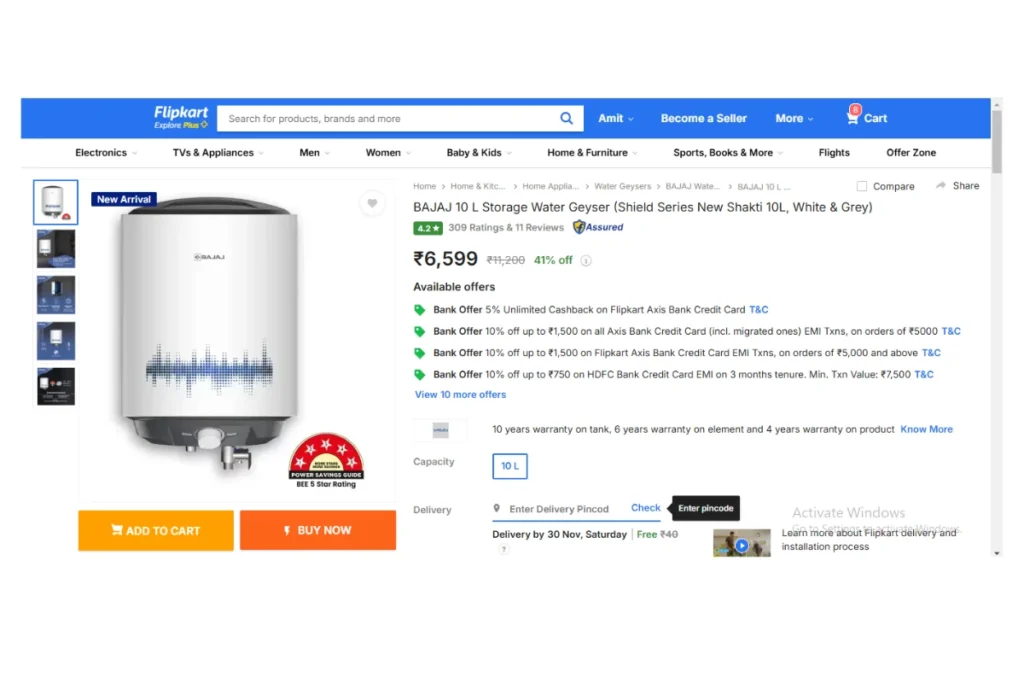Click the delivery location pin icon
The width and height of the screenshot is (1024, 683).
click(496, 508)
